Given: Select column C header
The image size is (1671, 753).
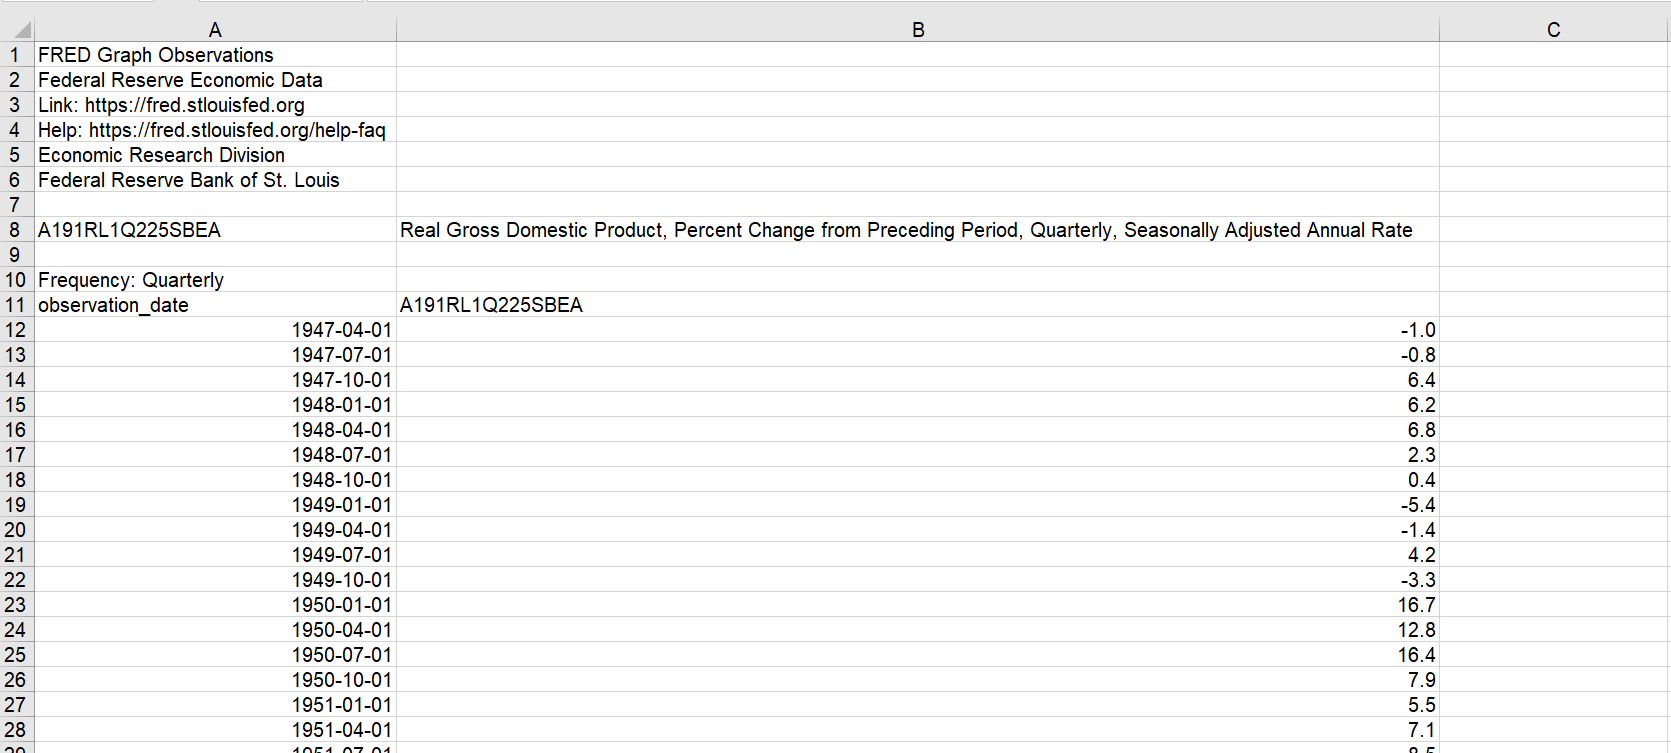Looking at the screenshot, I should tap(1553, 30).
